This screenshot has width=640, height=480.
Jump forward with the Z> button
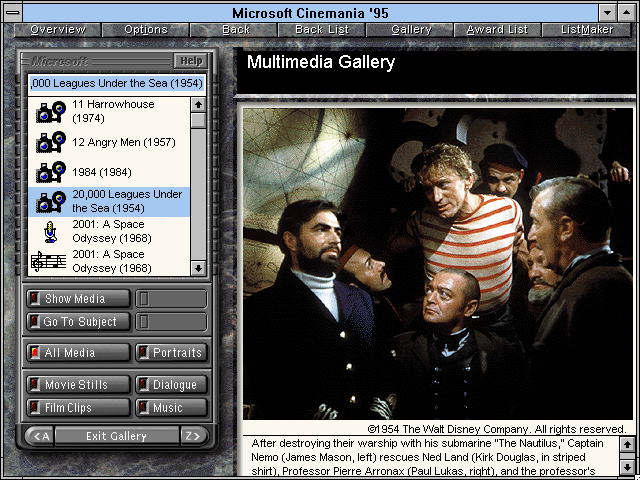(x=194, y=436)
